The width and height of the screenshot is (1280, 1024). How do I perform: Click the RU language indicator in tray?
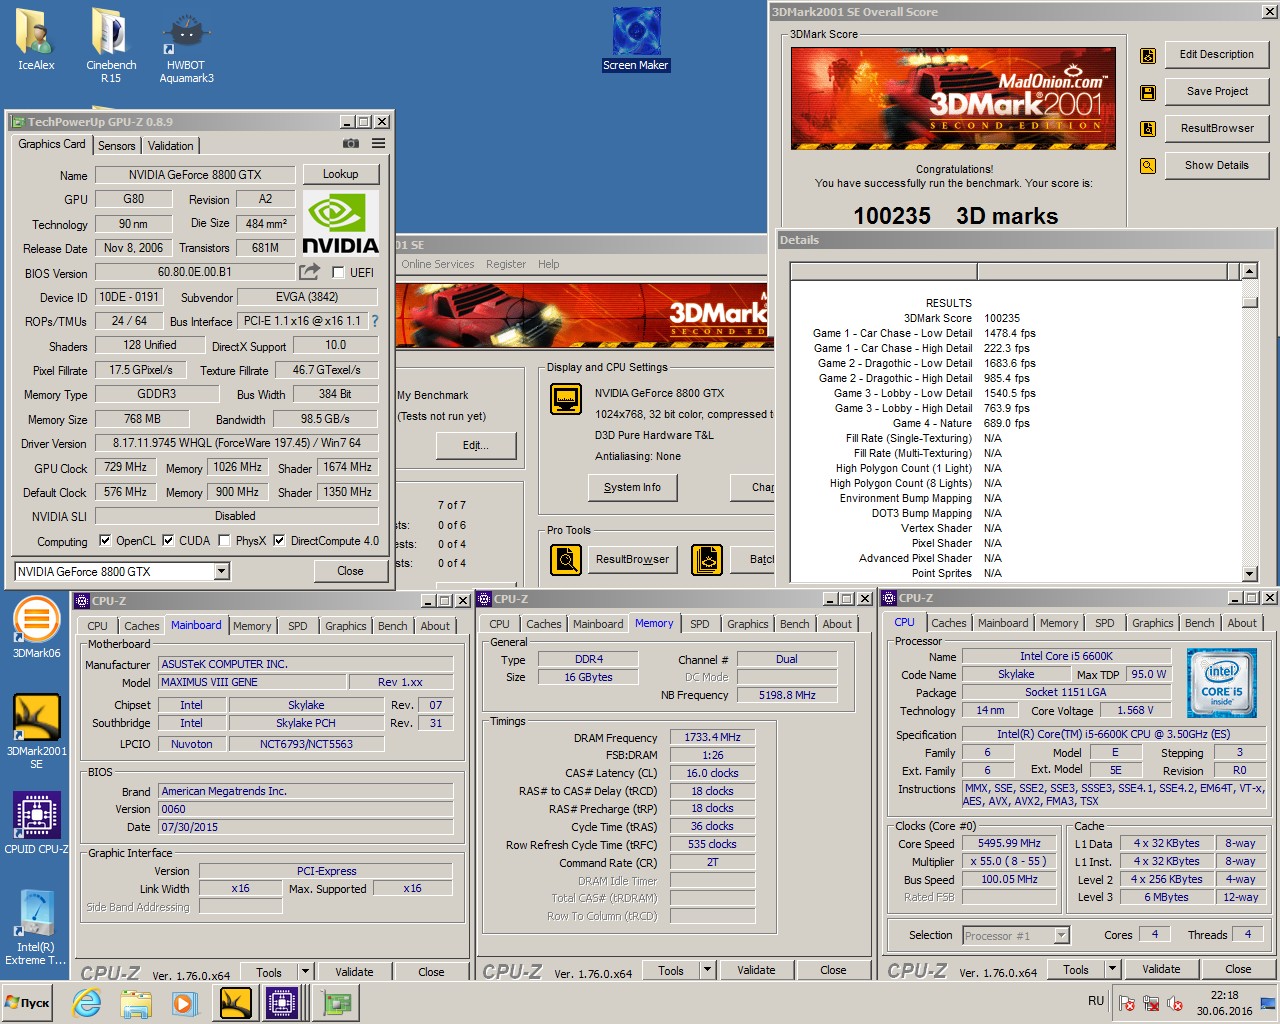pyautogui.click(x=1096, y=1001)
